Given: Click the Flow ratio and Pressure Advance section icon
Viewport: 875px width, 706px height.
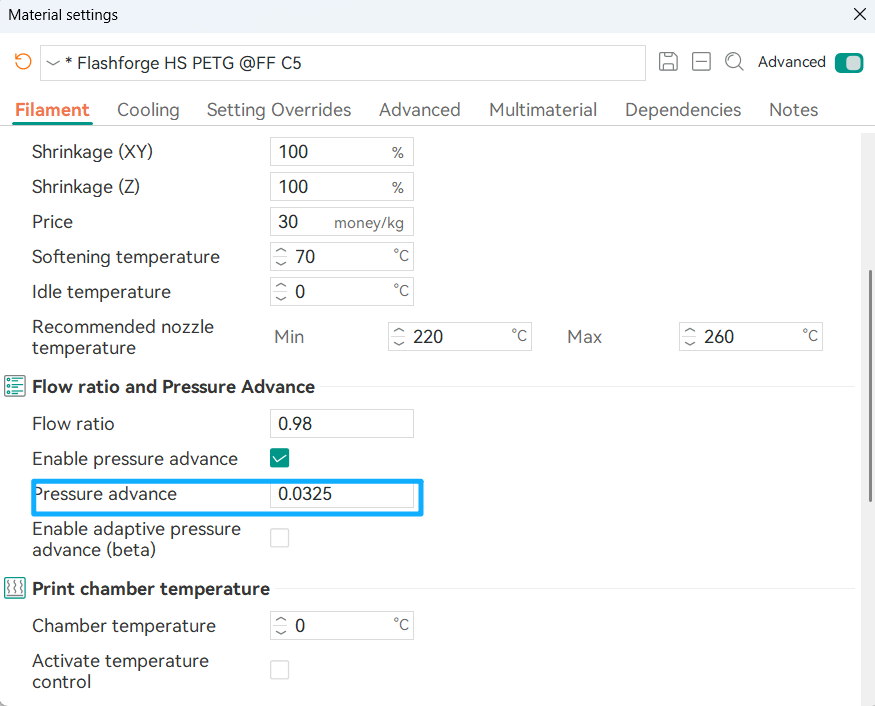Looking at the screenshot, I should click(15, 386).
